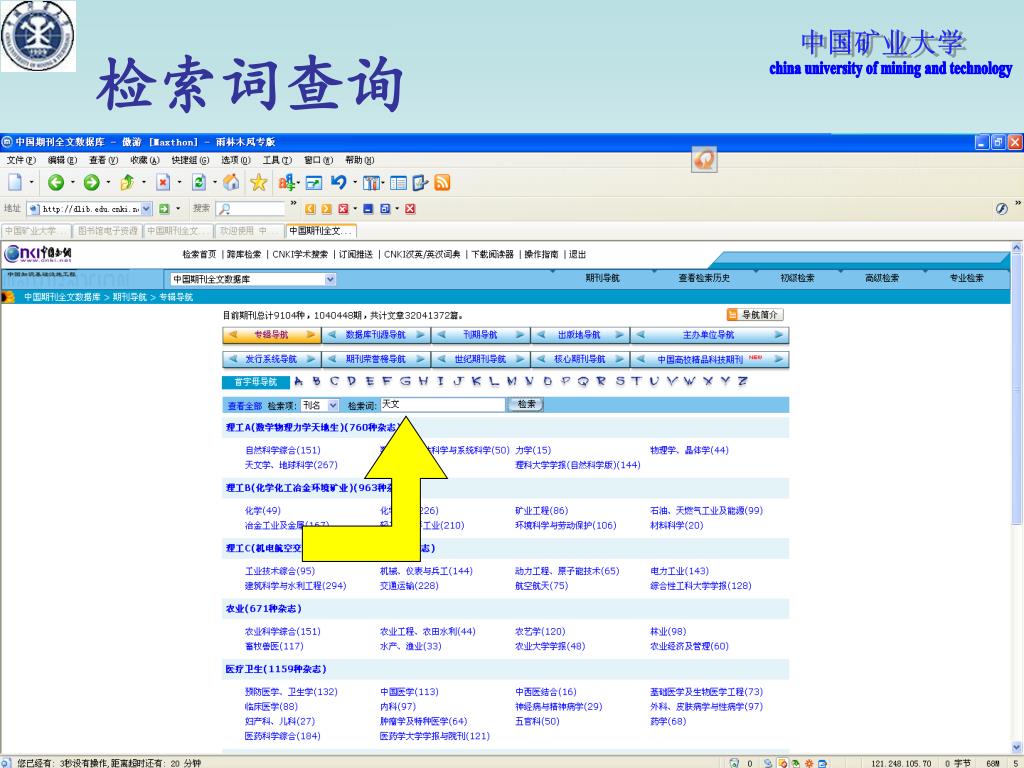
Task: Switch to the 欢迎使用 browser tab
Action: click(x=249, y=231)
